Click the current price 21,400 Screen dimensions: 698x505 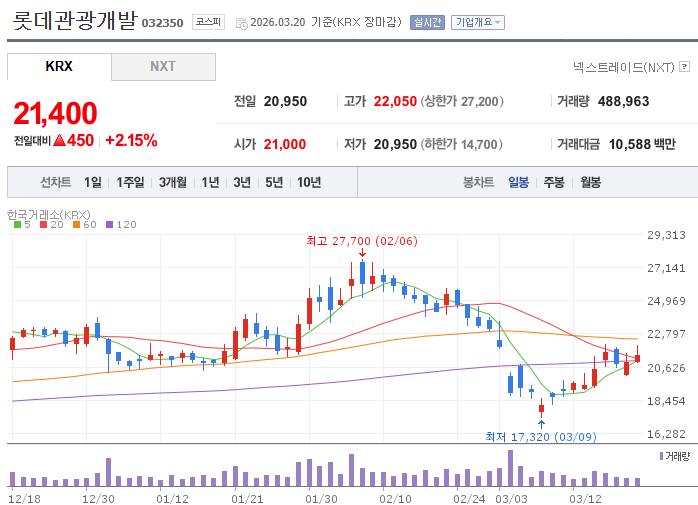(55, 113)
